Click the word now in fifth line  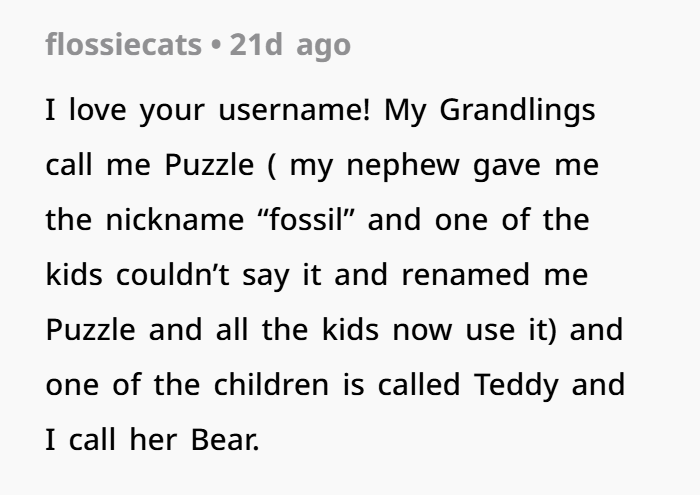pos(422,331)
